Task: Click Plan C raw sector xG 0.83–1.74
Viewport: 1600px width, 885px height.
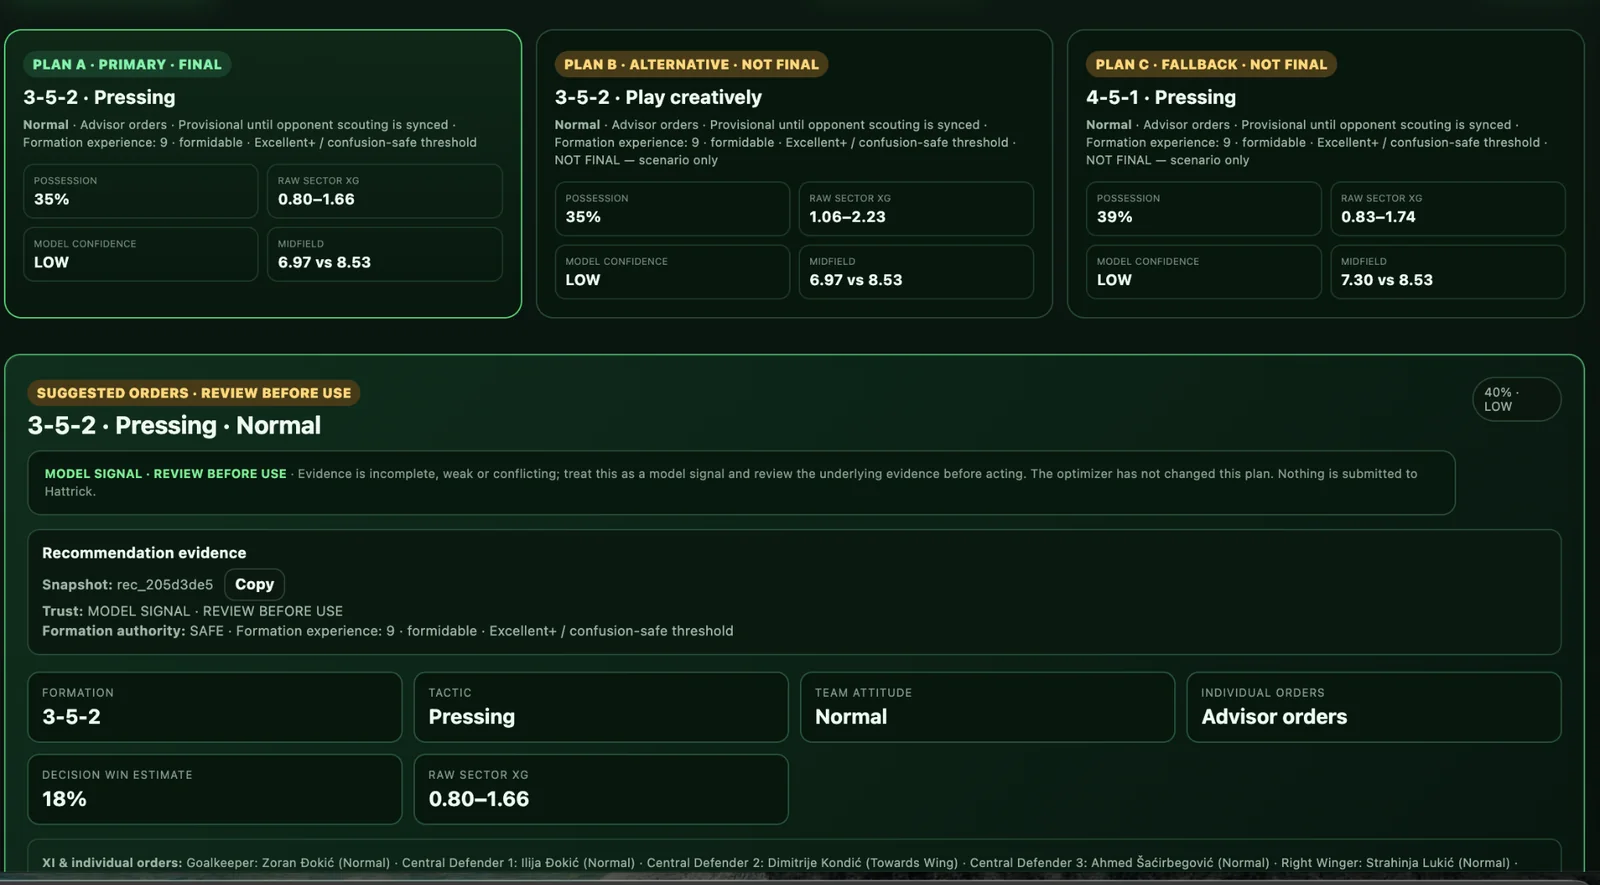Action: (x=1448, y=209)
